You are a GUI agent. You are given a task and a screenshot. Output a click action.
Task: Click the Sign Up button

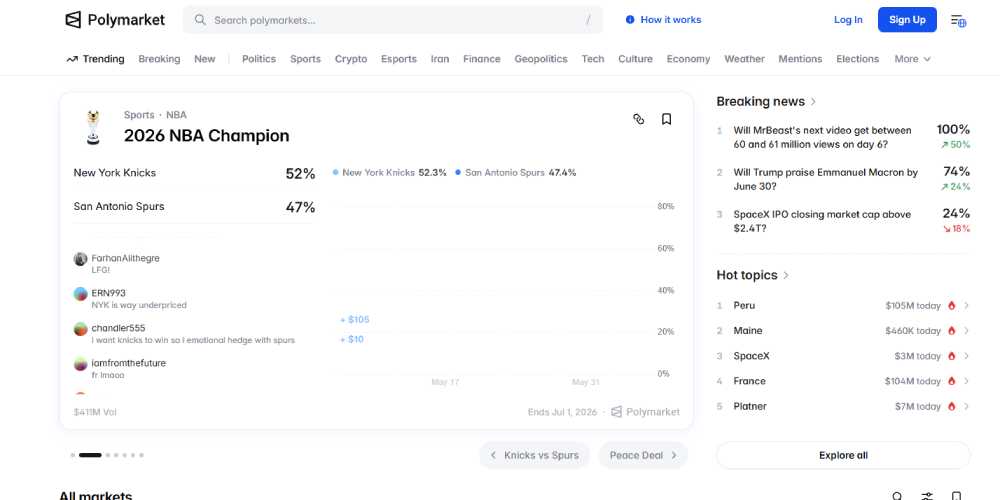[x=907, y=20]
